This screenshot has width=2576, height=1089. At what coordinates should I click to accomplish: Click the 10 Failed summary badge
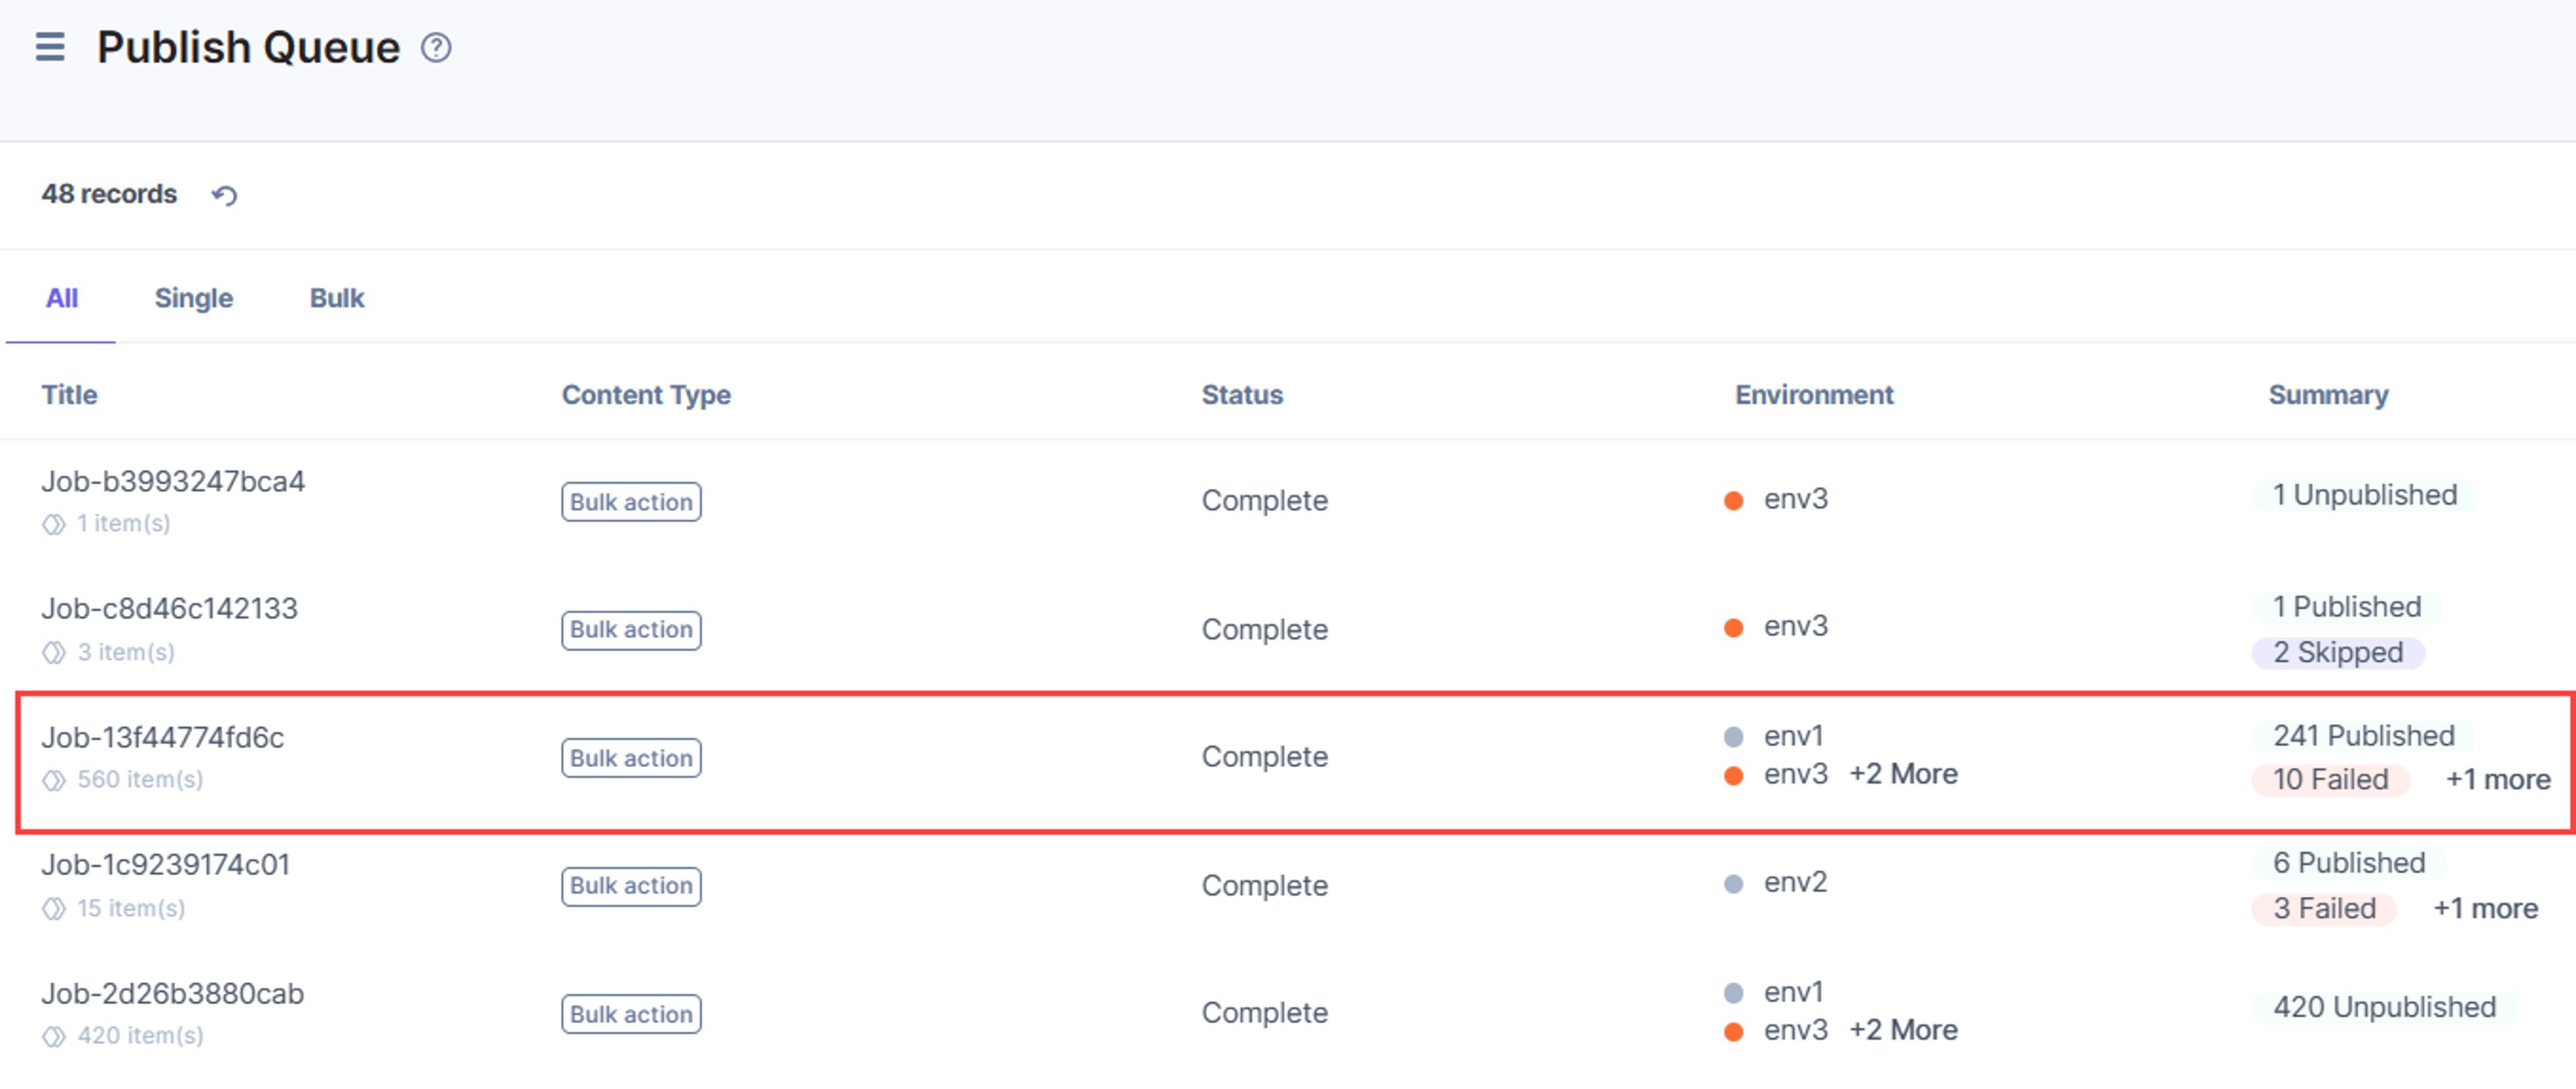[x=2330, y=780]
